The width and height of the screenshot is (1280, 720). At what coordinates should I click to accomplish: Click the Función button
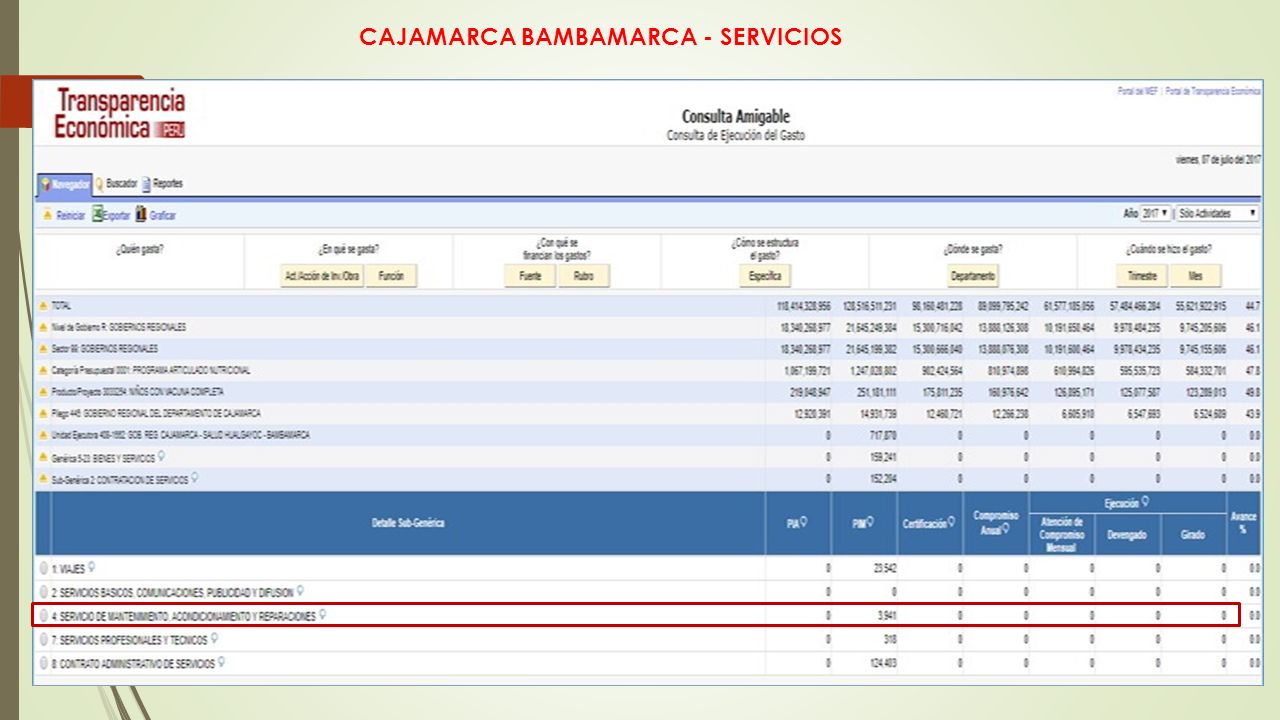(391, 276)
